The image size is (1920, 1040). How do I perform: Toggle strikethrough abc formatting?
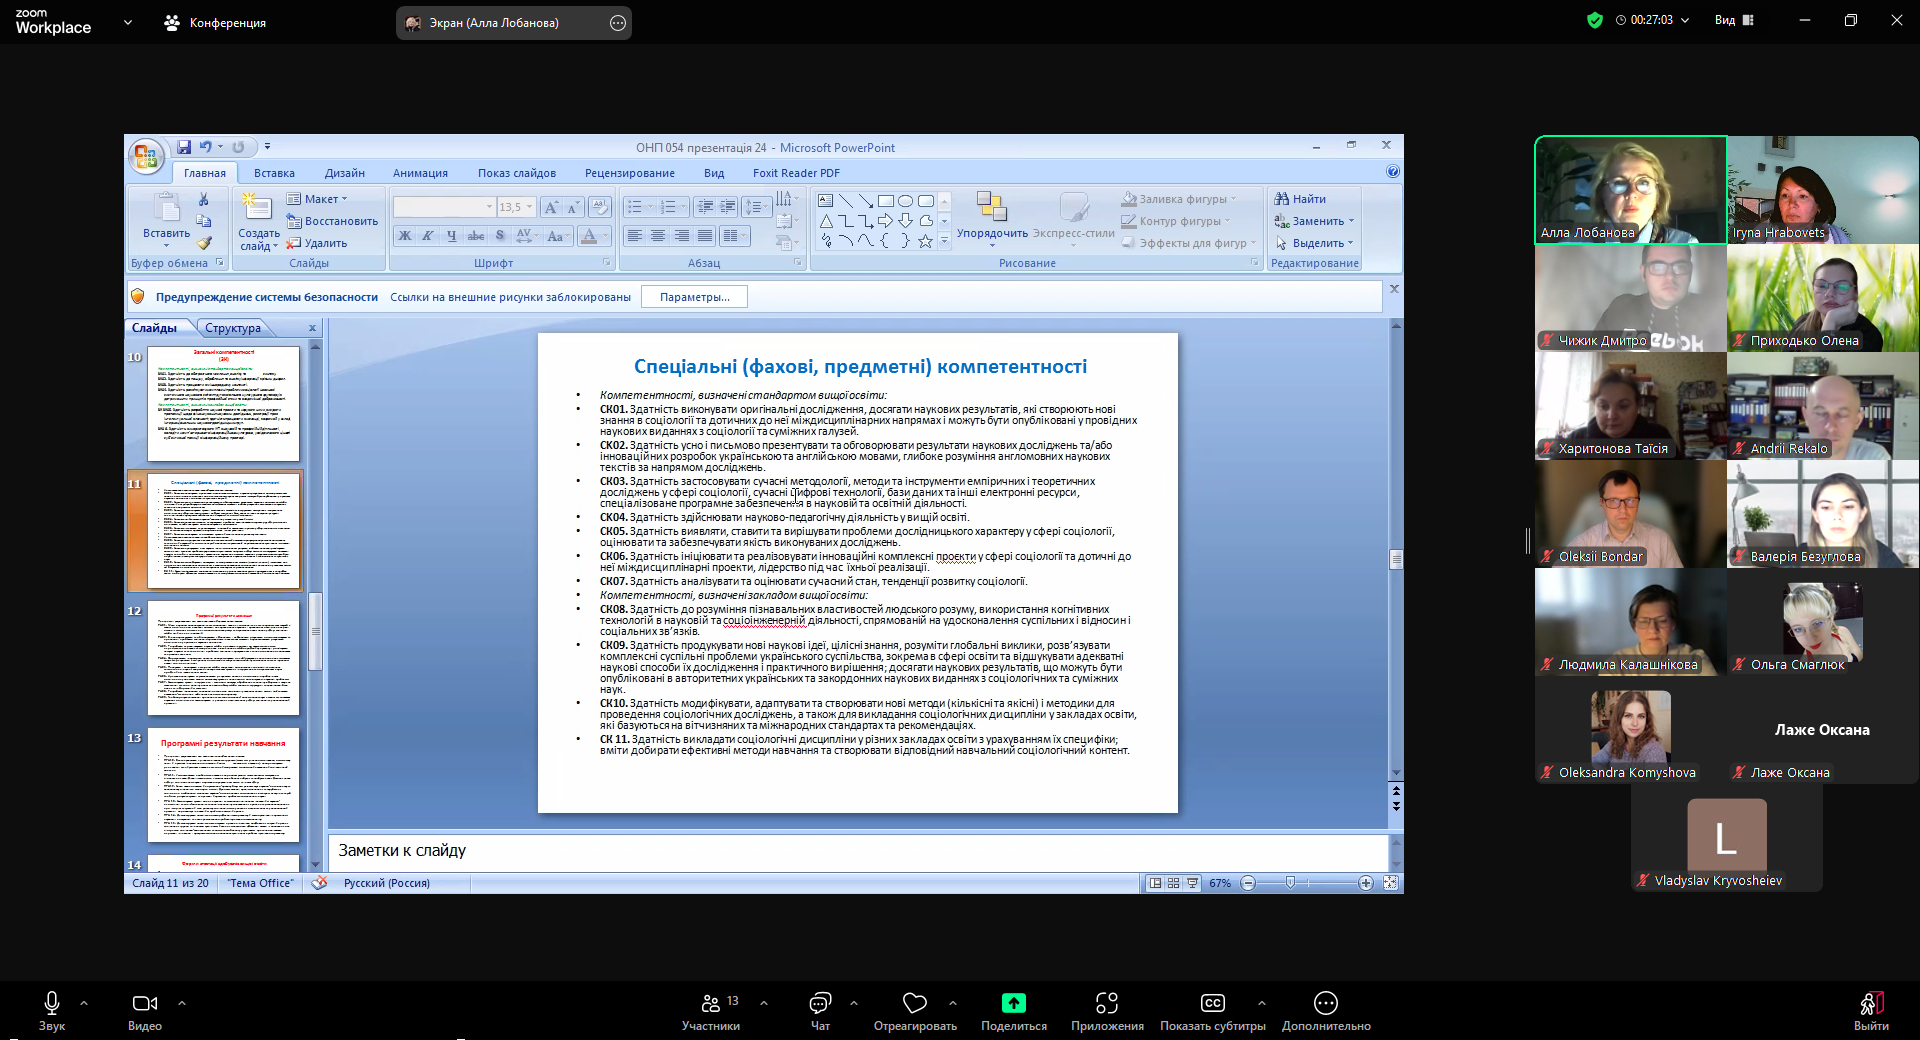click(x=476, y=236)
